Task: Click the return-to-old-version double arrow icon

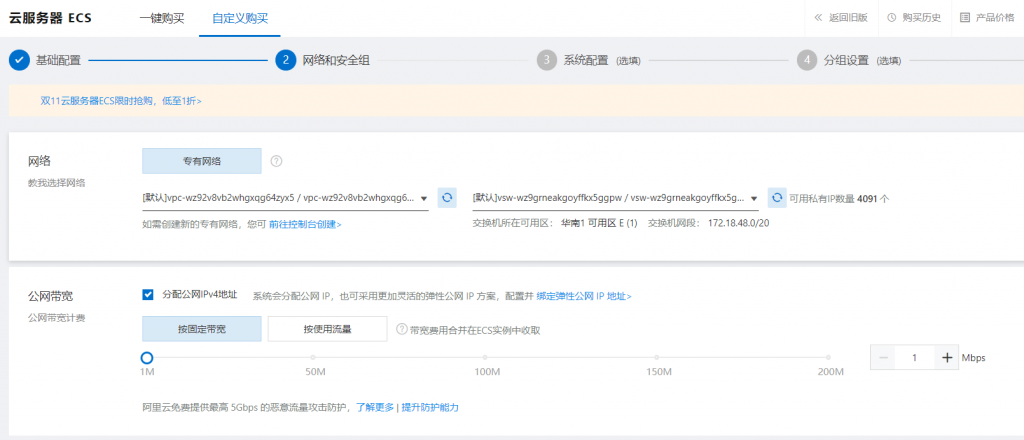Action: click(x=818, y=18)
